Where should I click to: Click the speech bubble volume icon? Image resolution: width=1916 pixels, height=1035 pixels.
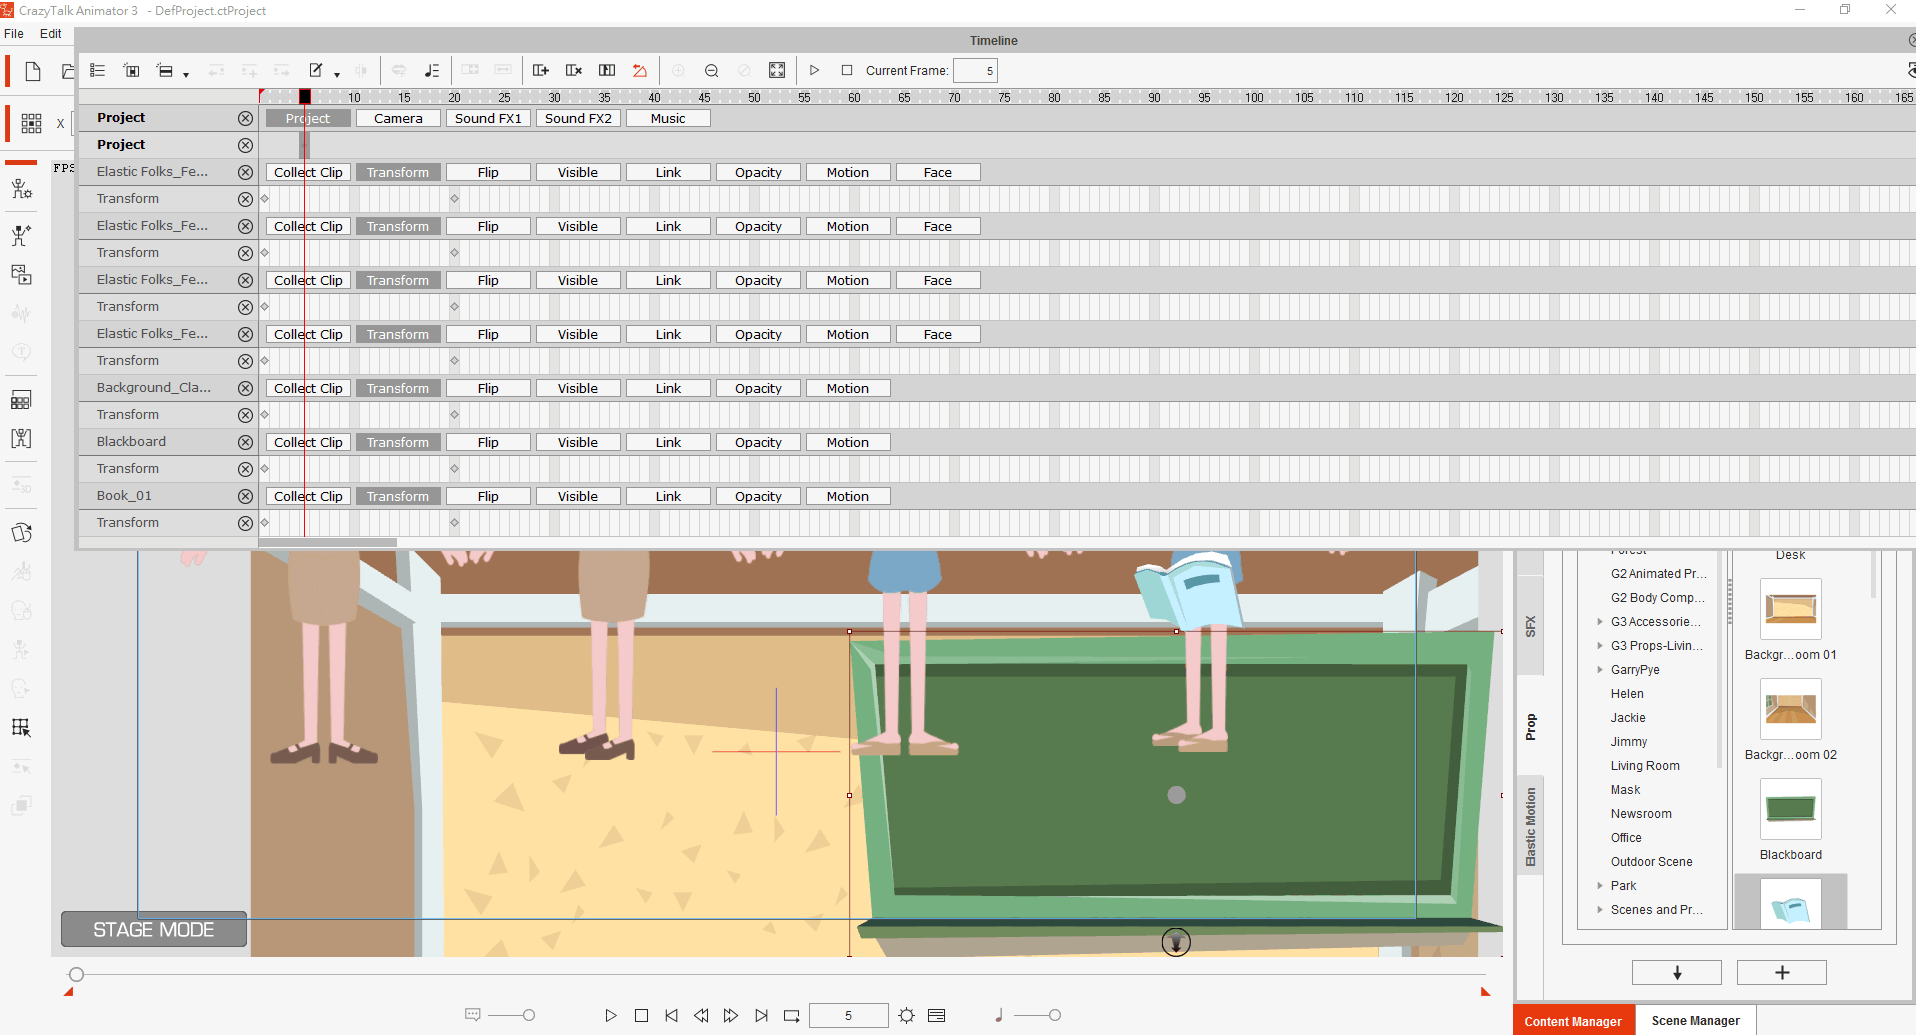point(473,1015)
